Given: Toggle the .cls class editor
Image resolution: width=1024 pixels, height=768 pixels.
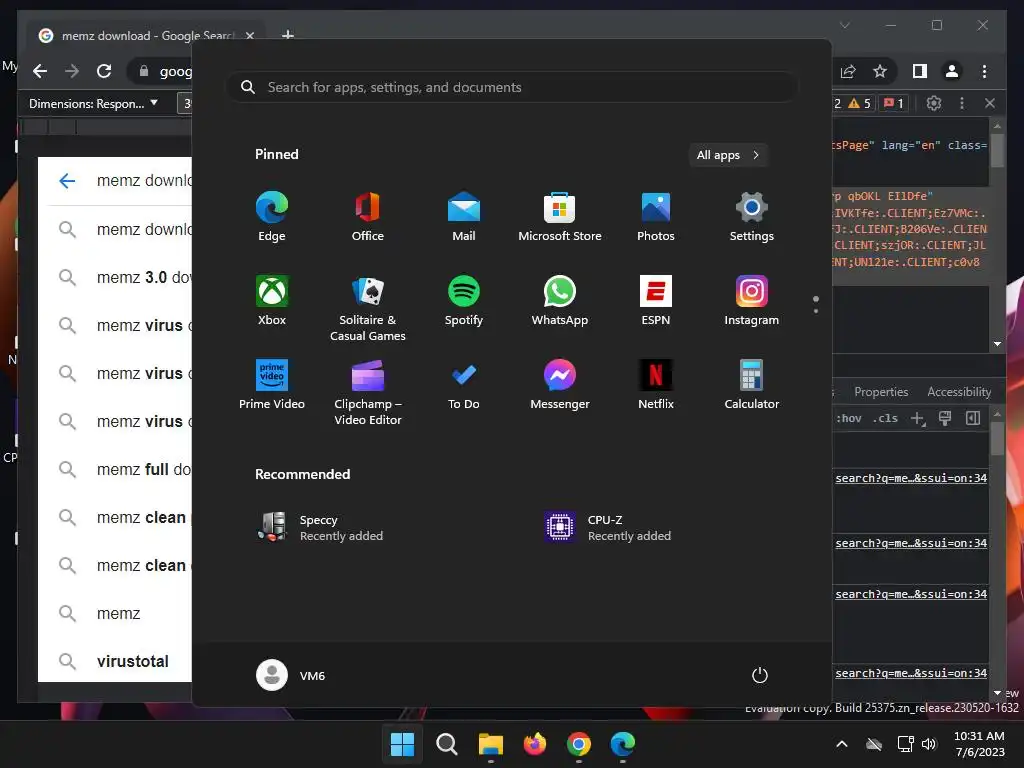Looking at the screenshot, I should pos(885,418).
